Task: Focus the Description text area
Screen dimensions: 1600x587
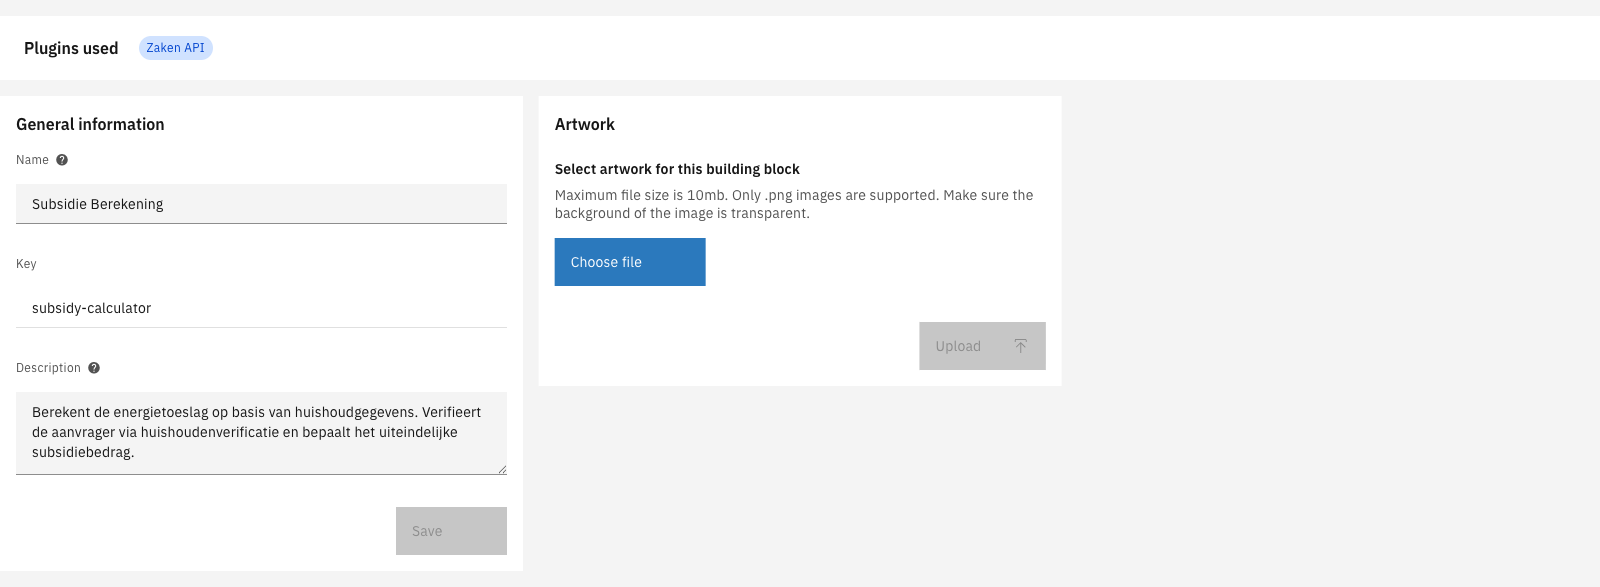Action: point(261,433)
